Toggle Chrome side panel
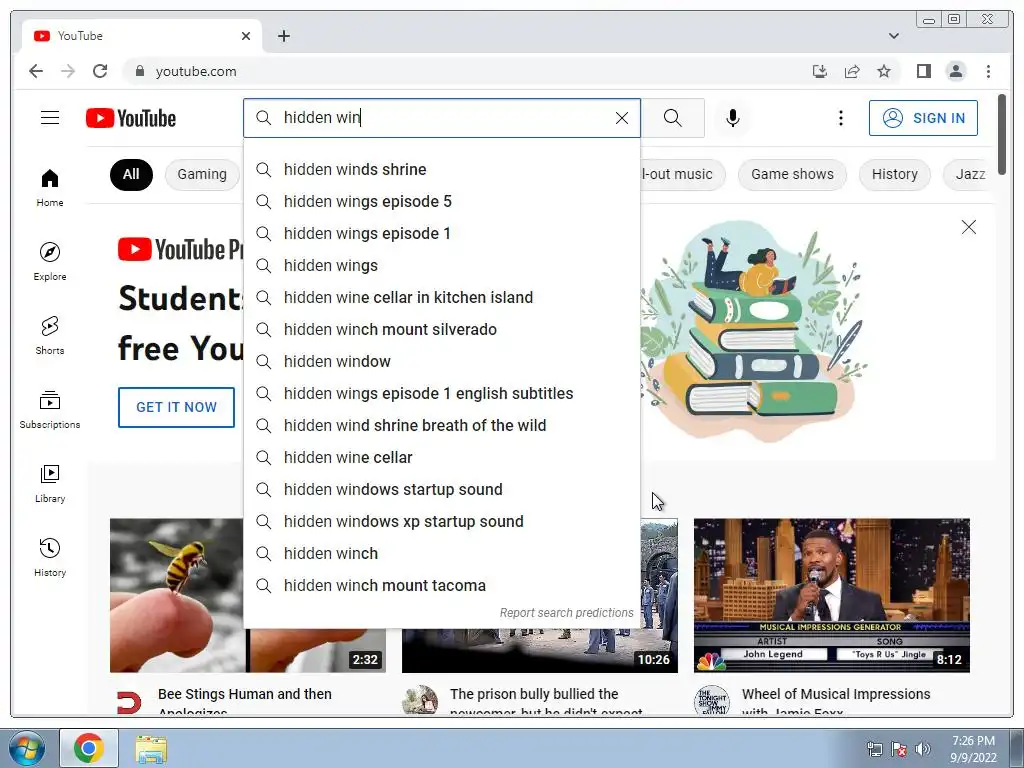Image resolution: width=1024 pixels, height=768 pixels. pos(923,71)
